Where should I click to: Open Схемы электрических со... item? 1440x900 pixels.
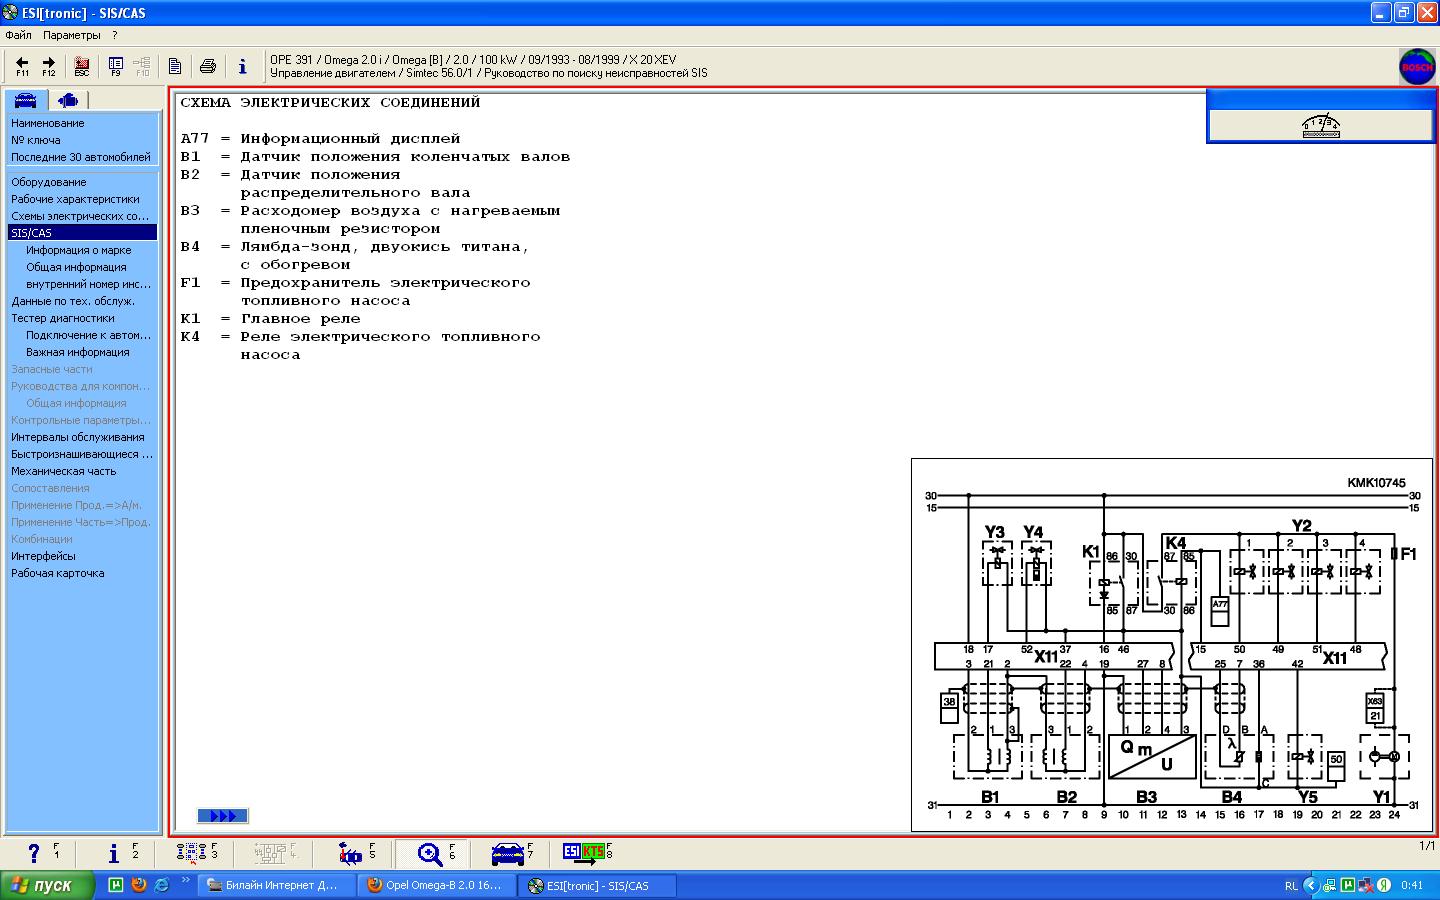[x=80, y=216]
